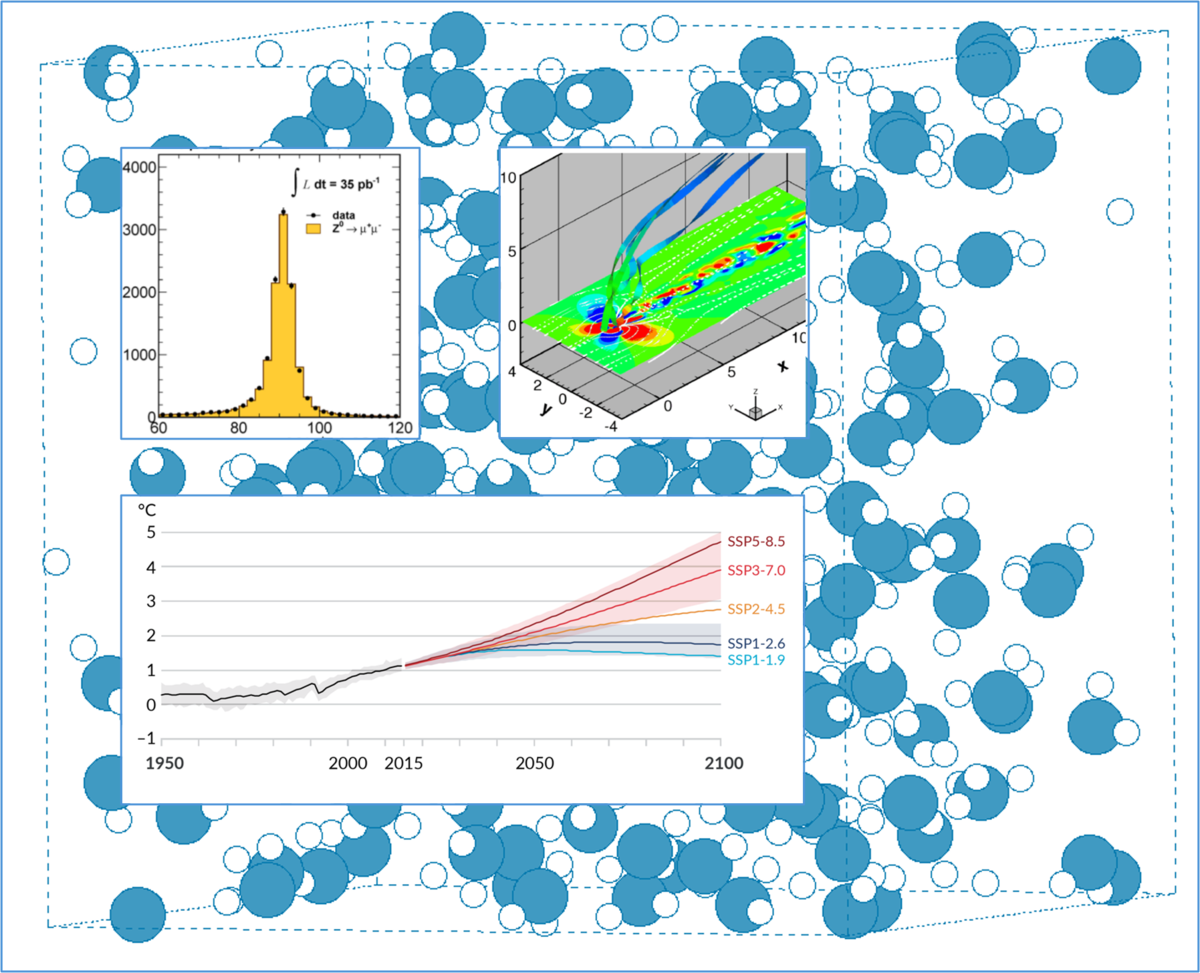This screenshot has width=1200, height=973.
Task: Click the 2050 tick on the time axis
Action: (535, 764)
